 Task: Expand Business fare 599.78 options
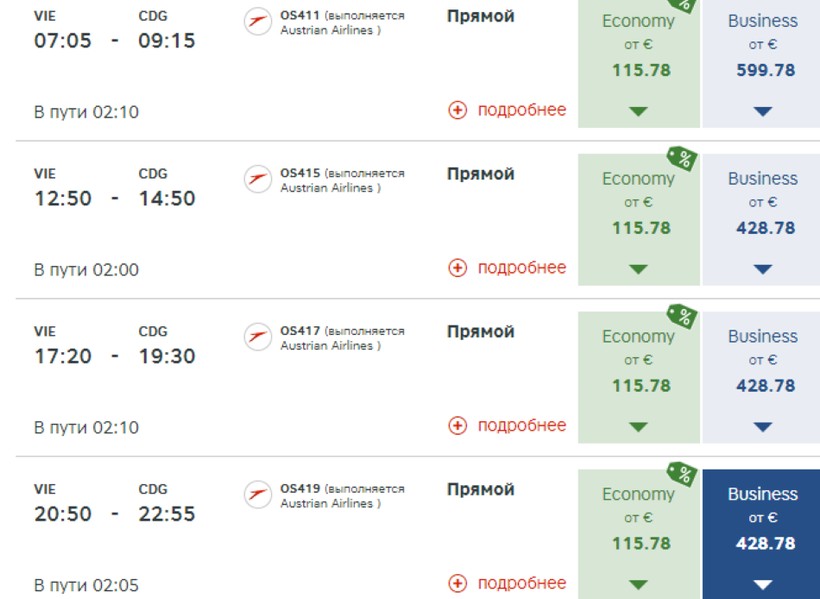763,111
